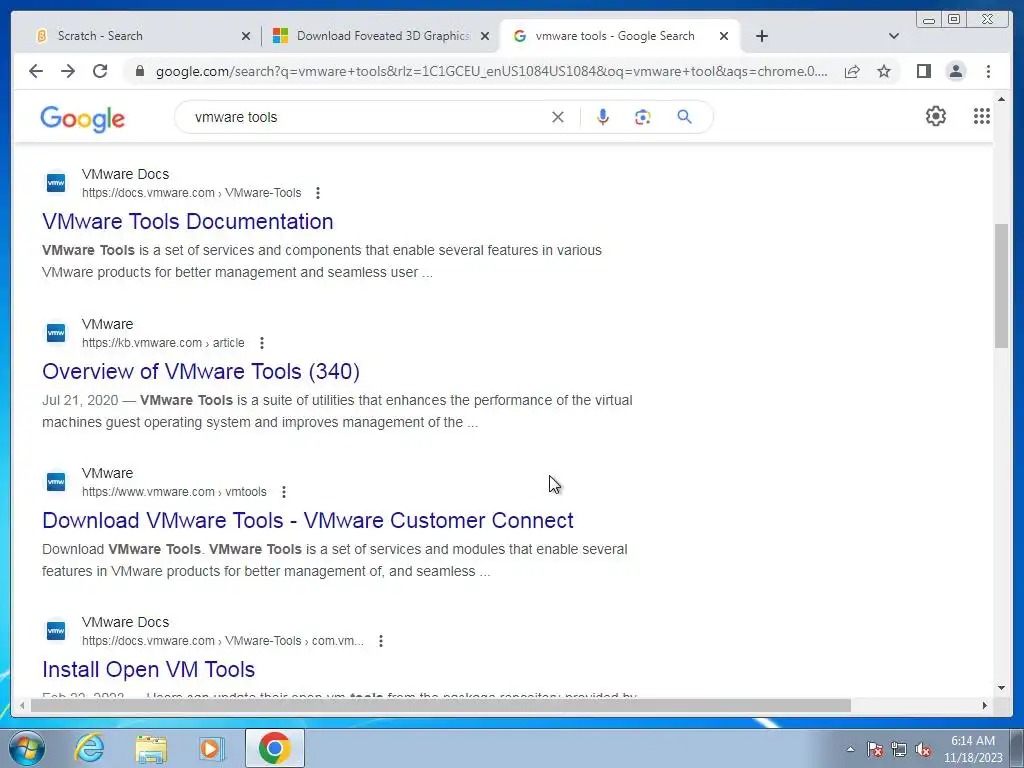Go forward to the next page
This screenshot has width=1024, height=768.
click(x=68, y=71)
